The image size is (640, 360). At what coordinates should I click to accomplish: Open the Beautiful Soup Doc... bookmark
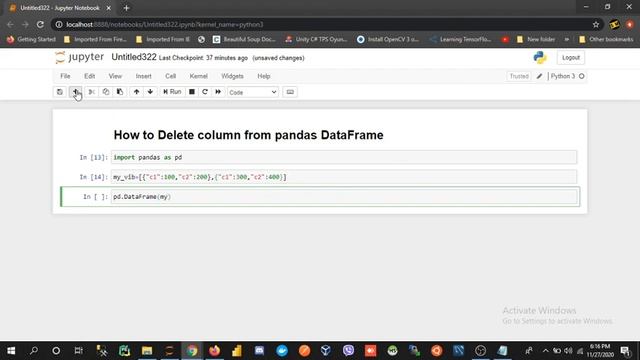[x=244, y=39]
